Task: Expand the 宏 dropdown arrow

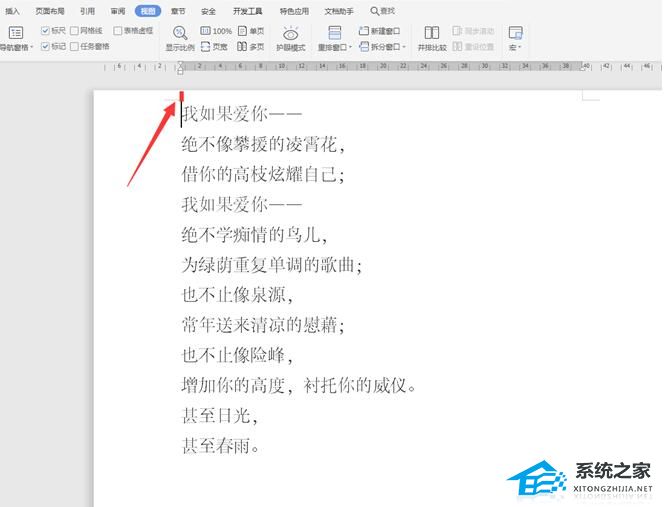Action: pos(520,47)
